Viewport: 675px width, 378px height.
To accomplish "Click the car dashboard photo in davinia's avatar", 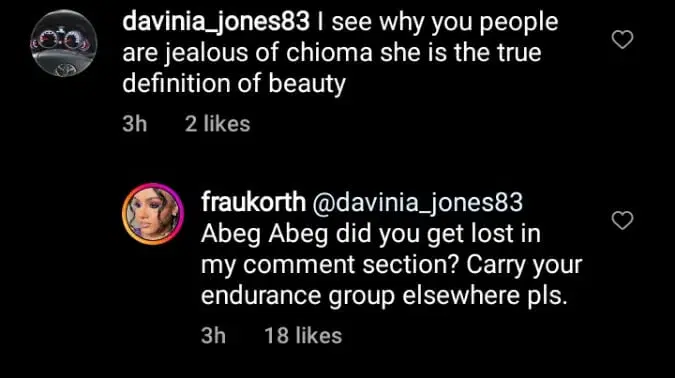I will (x=64, y=43).
